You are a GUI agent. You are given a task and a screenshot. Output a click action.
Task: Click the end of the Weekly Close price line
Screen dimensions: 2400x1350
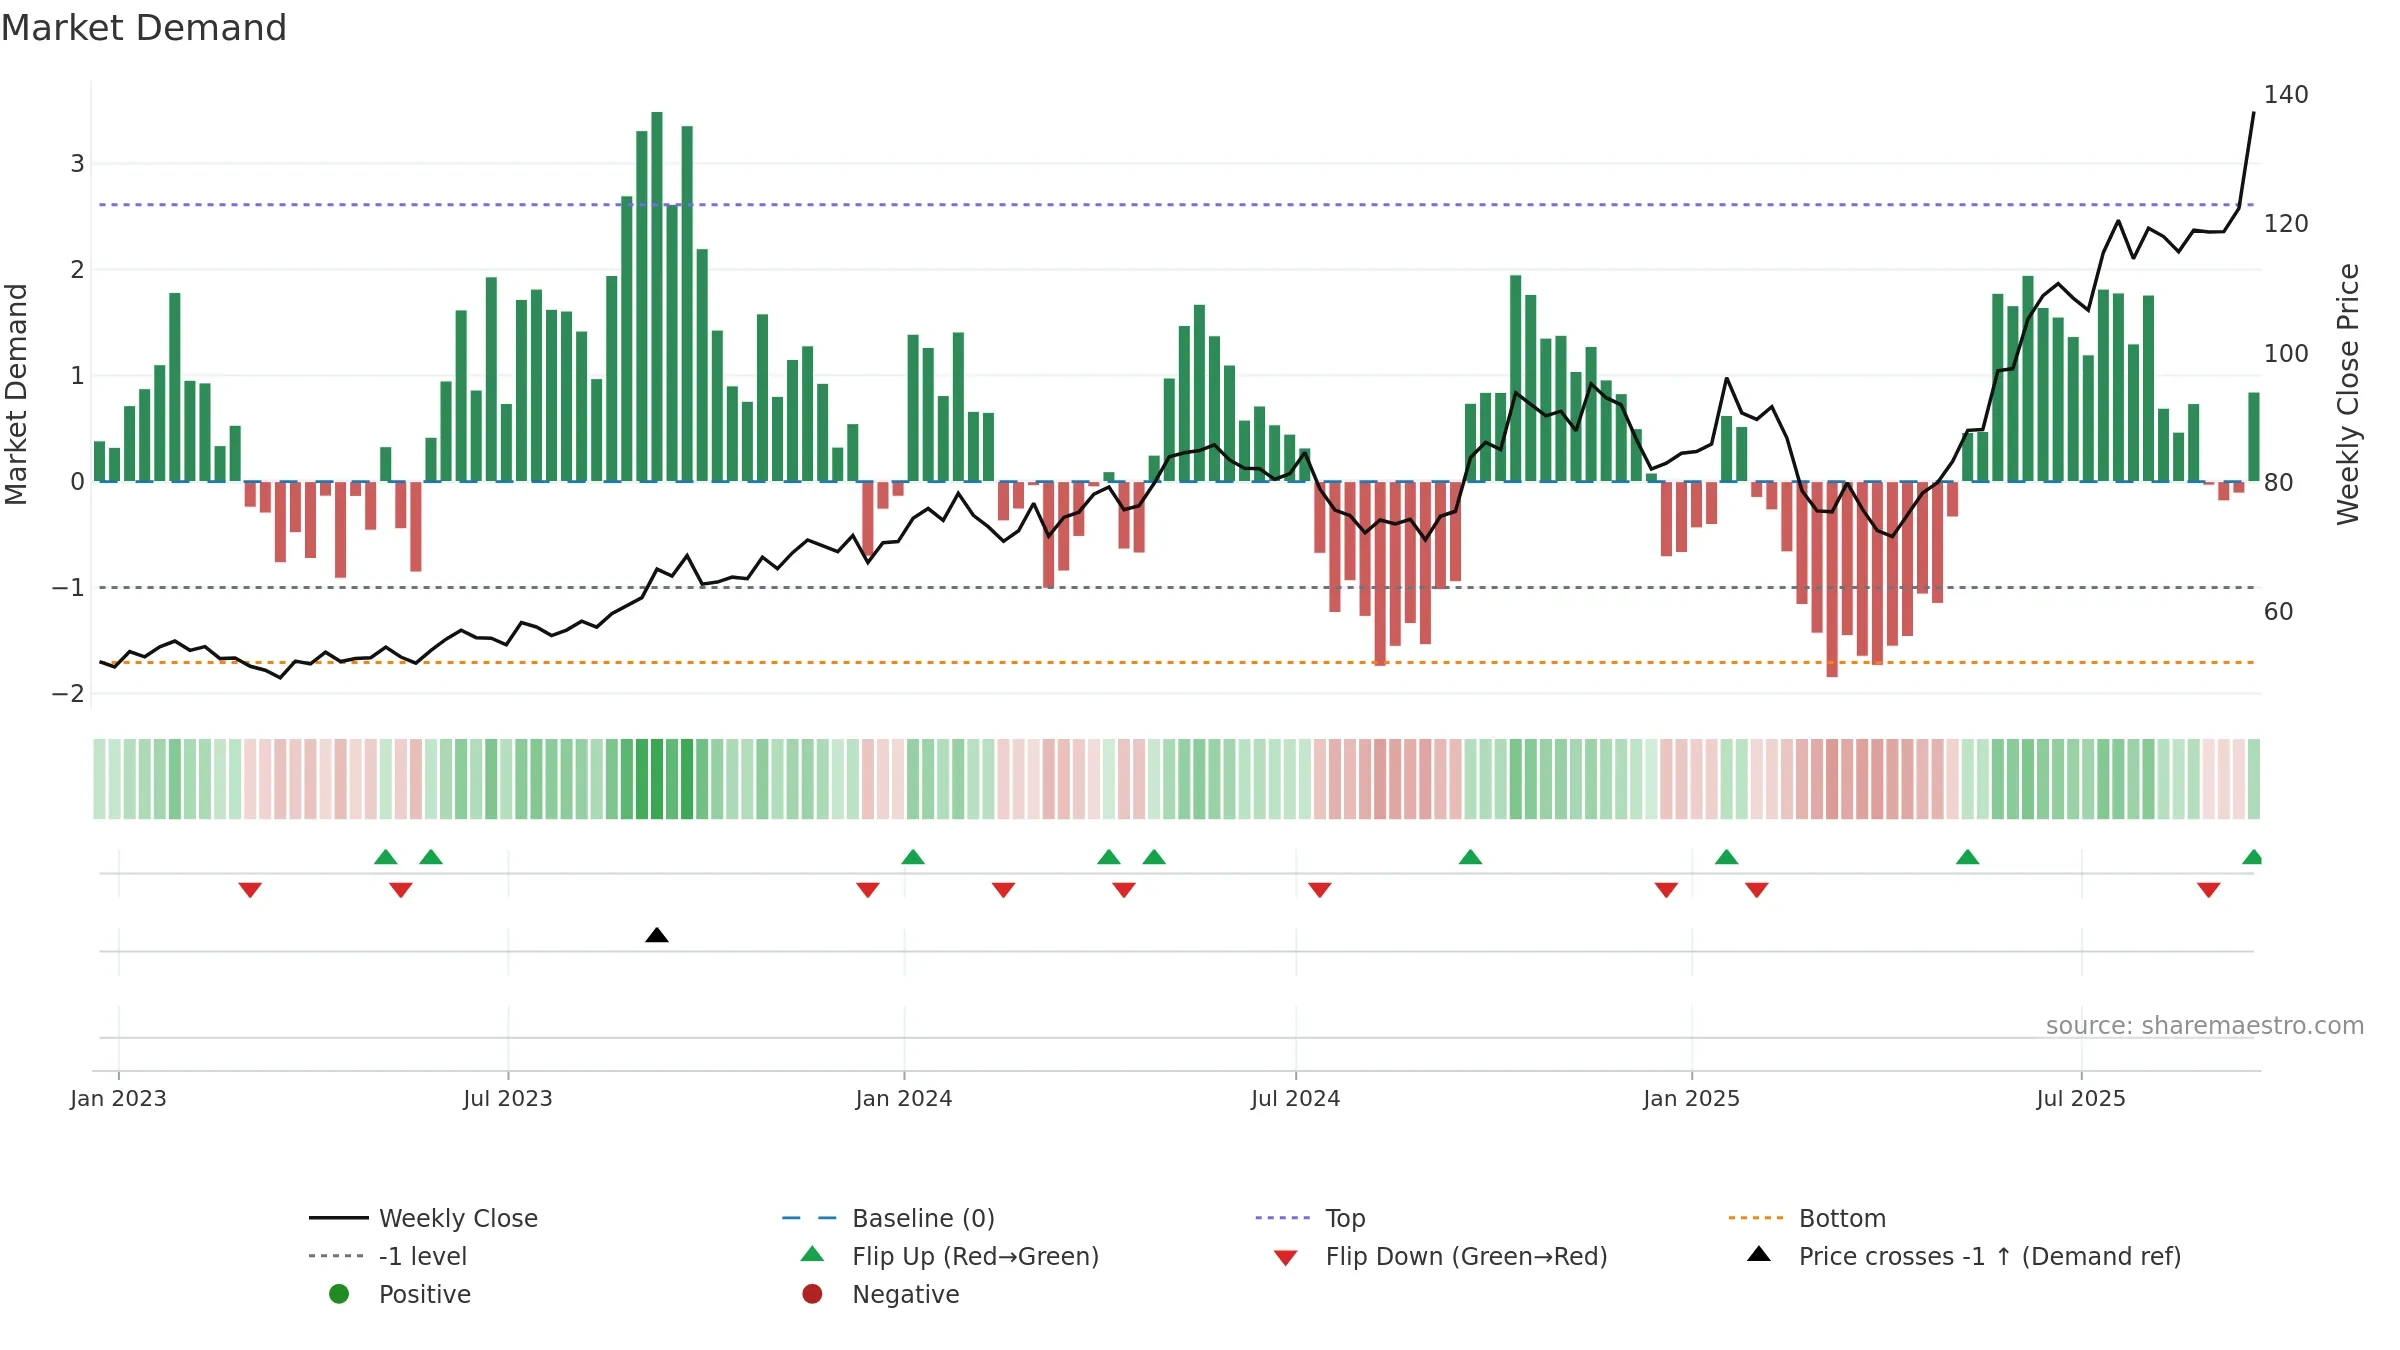coord(2254,113)
